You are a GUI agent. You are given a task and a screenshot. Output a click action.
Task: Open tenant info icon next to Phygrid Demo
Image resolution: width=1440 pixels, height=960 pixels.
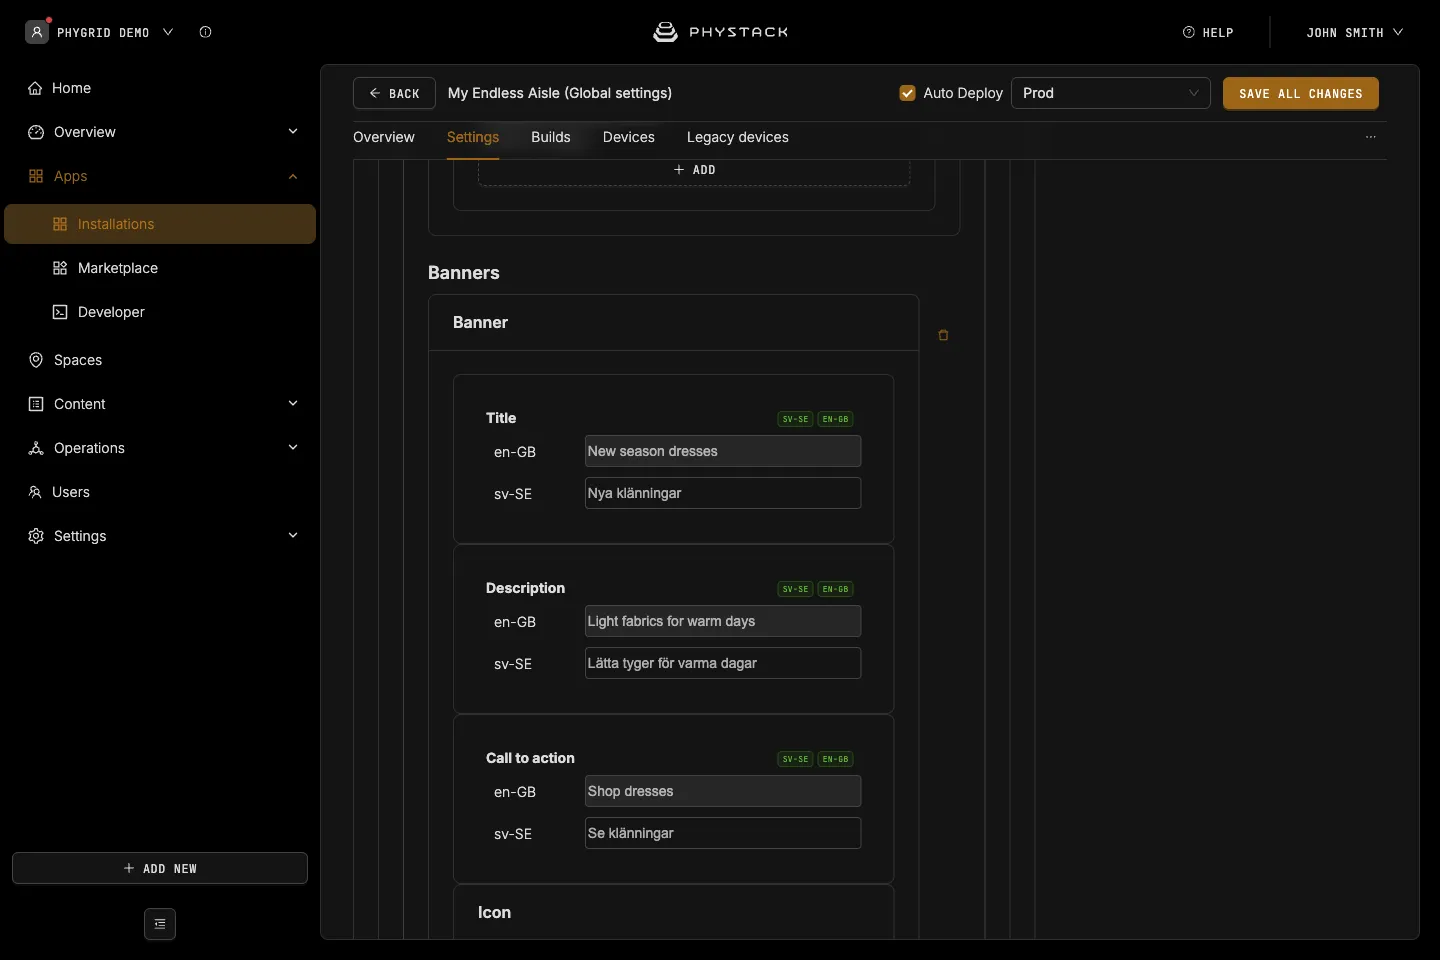[205, 32]
